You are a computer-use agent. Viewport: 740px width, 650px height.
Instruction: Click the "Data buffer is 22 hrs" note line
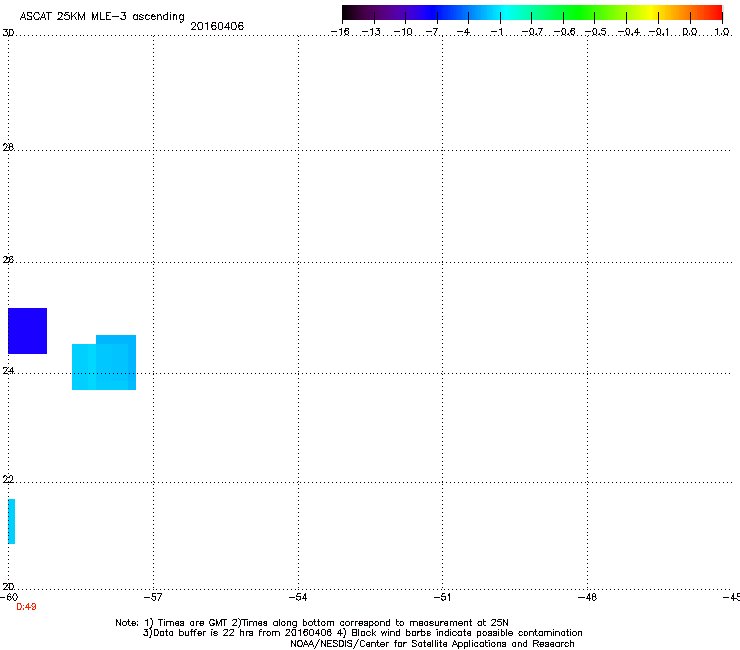coord(362,633)
